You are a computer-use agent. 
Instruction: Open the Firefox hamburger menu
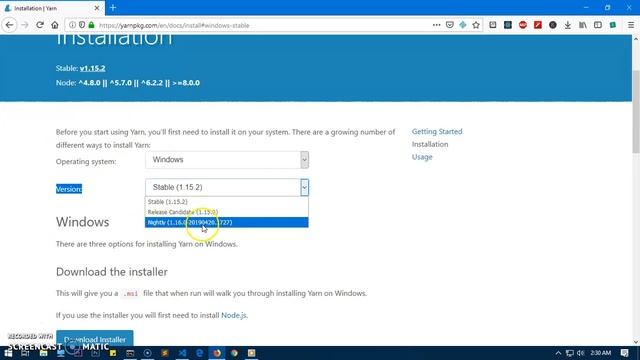(631, 25)
